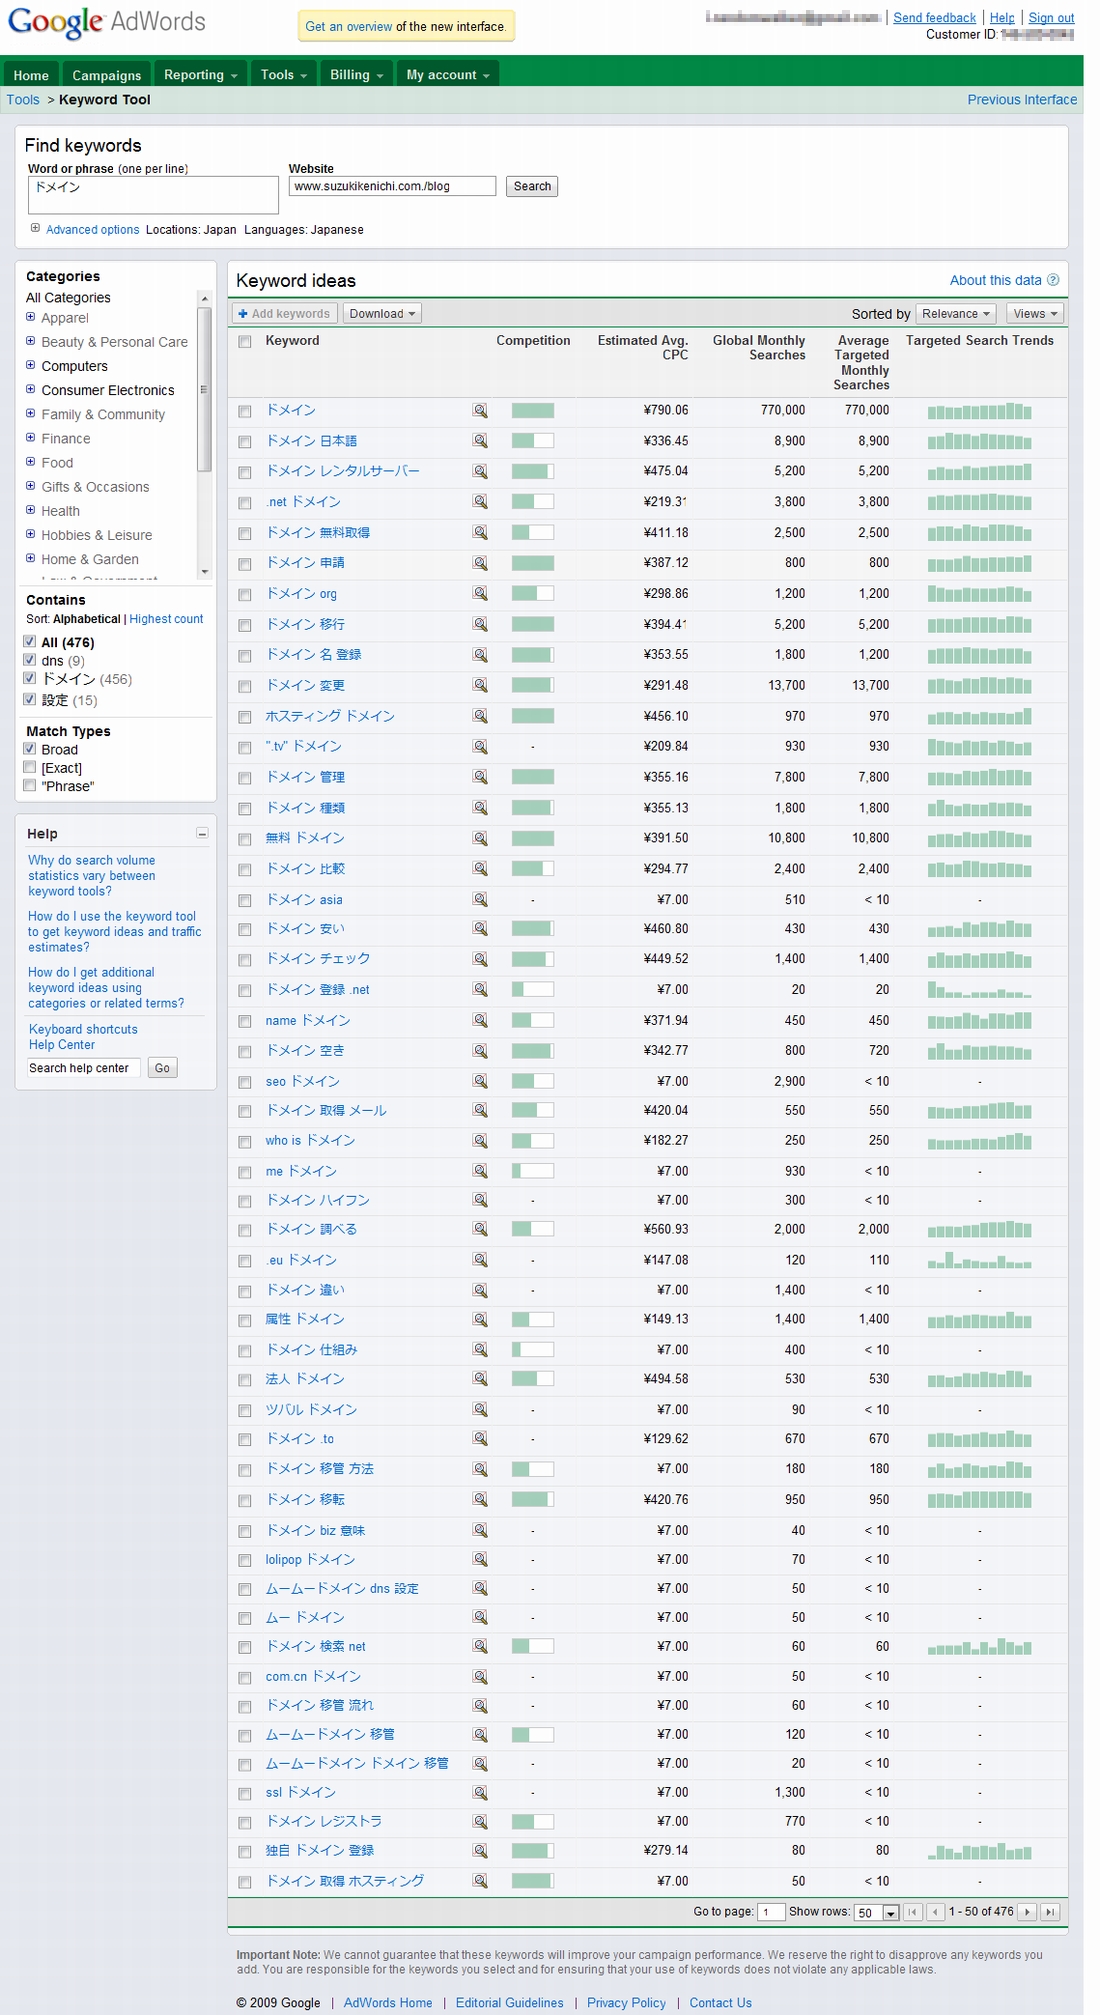Open the Views dropdown
Viewport: 1100px width, 2015px height.
pos(1034,314)
